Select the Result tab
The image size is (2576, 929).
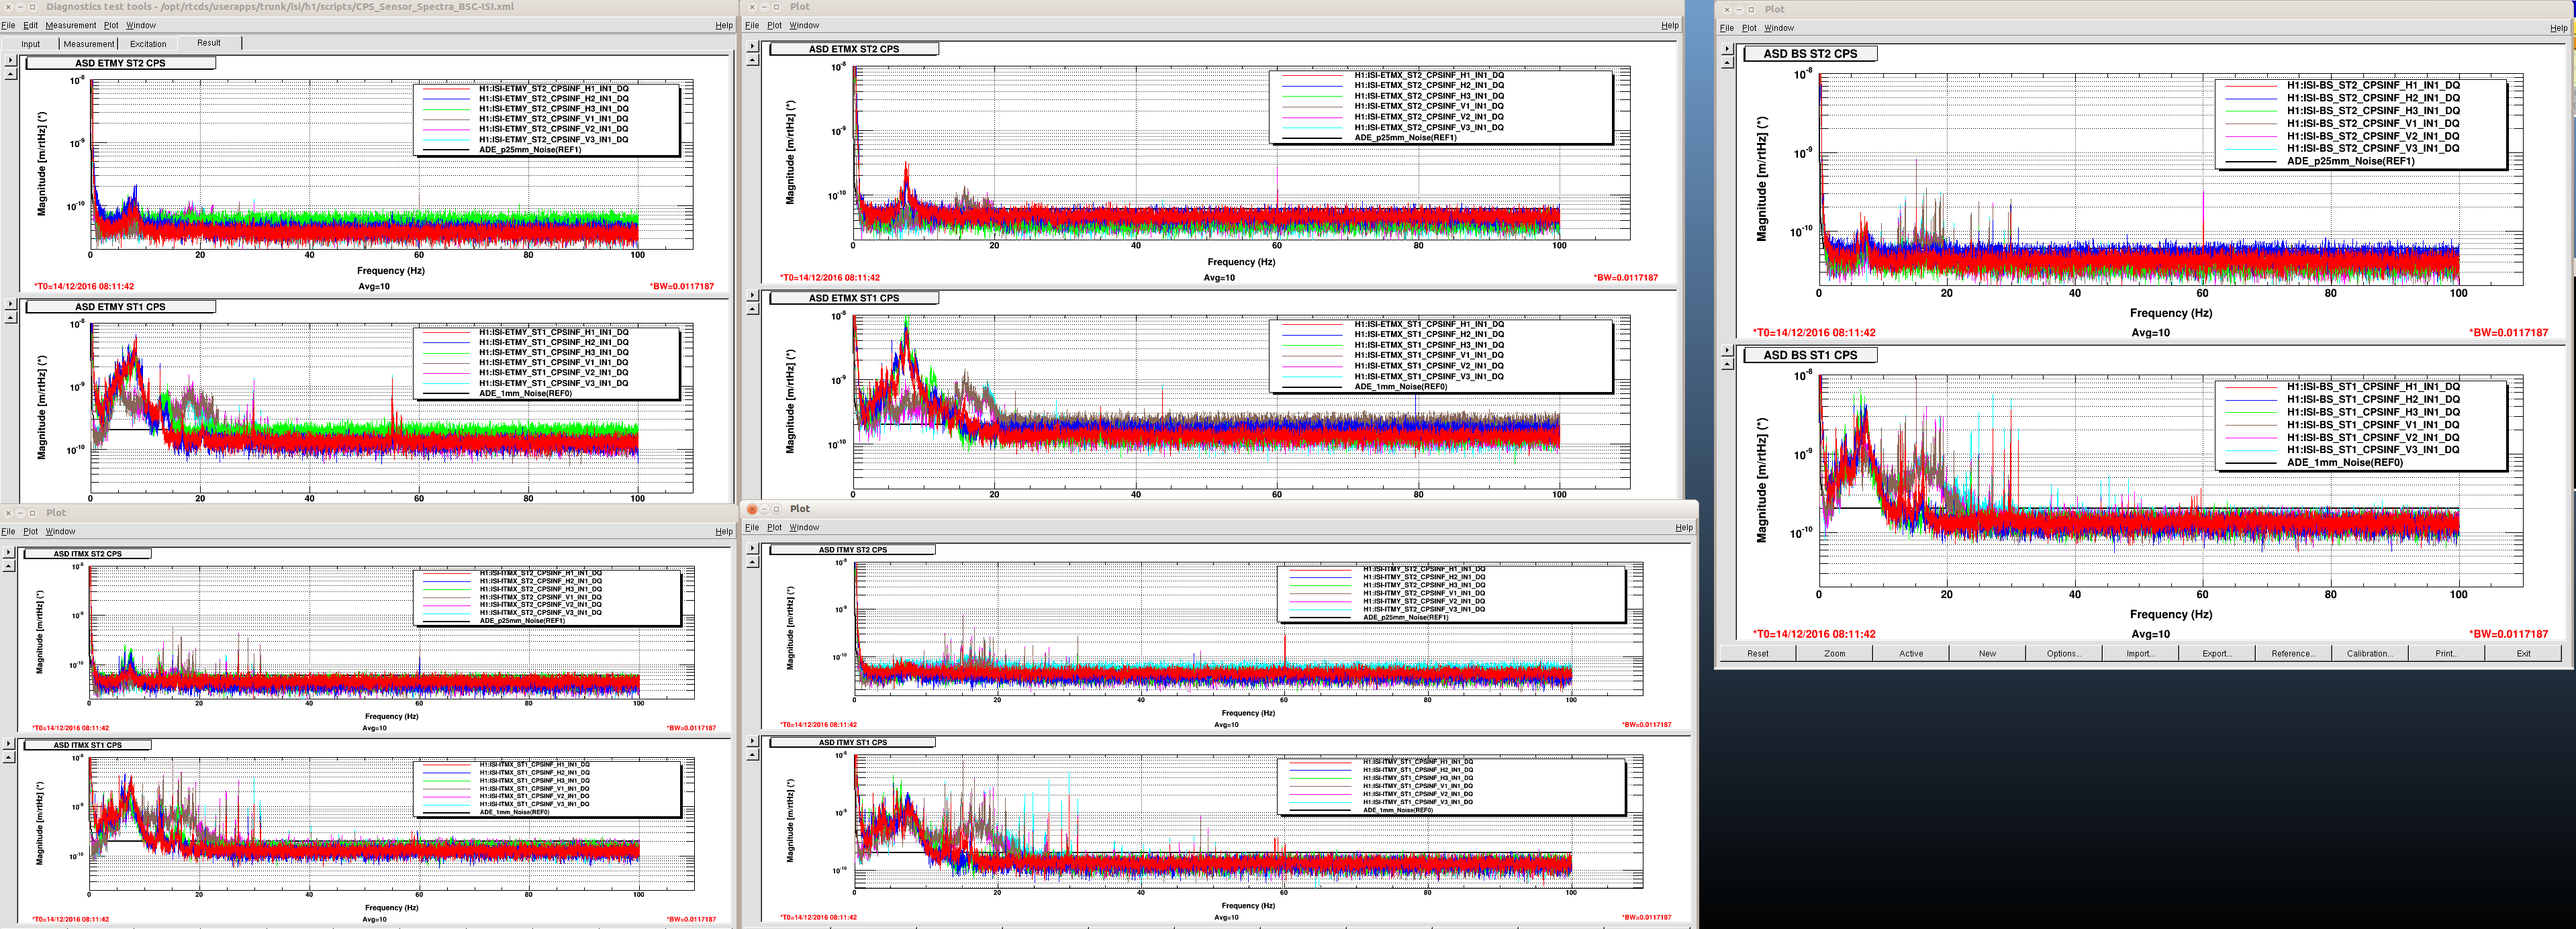click(x=209, y=43)
